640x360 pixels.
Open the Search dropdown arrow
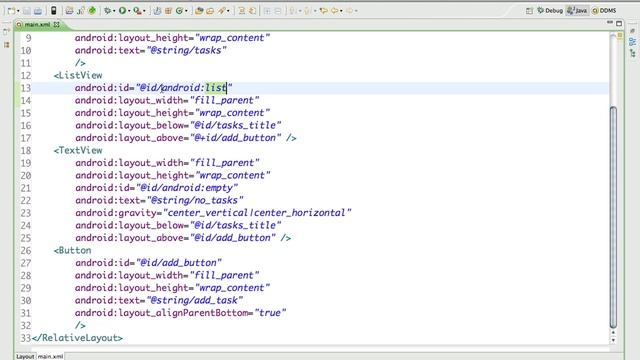click(x=228, y=11)
